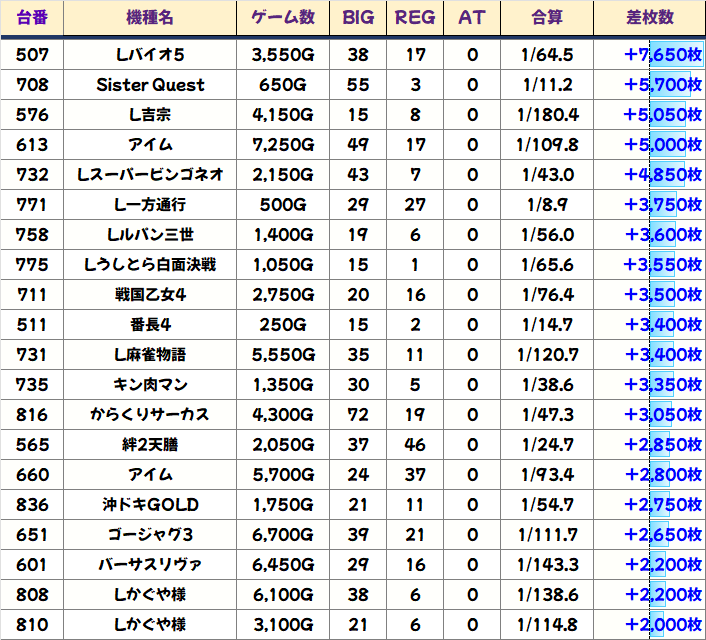
Task: Click the 1/24.7 combined ratio cell
Action: [547, 445]
